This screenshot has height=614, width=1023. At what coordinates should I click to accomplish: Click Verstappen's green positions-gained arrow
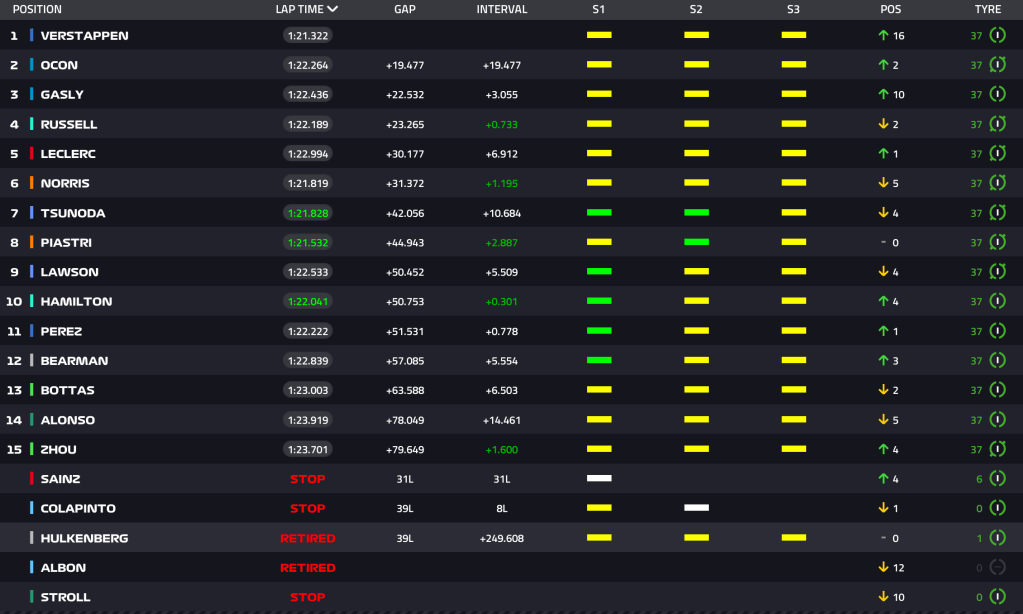coord(883,35)
